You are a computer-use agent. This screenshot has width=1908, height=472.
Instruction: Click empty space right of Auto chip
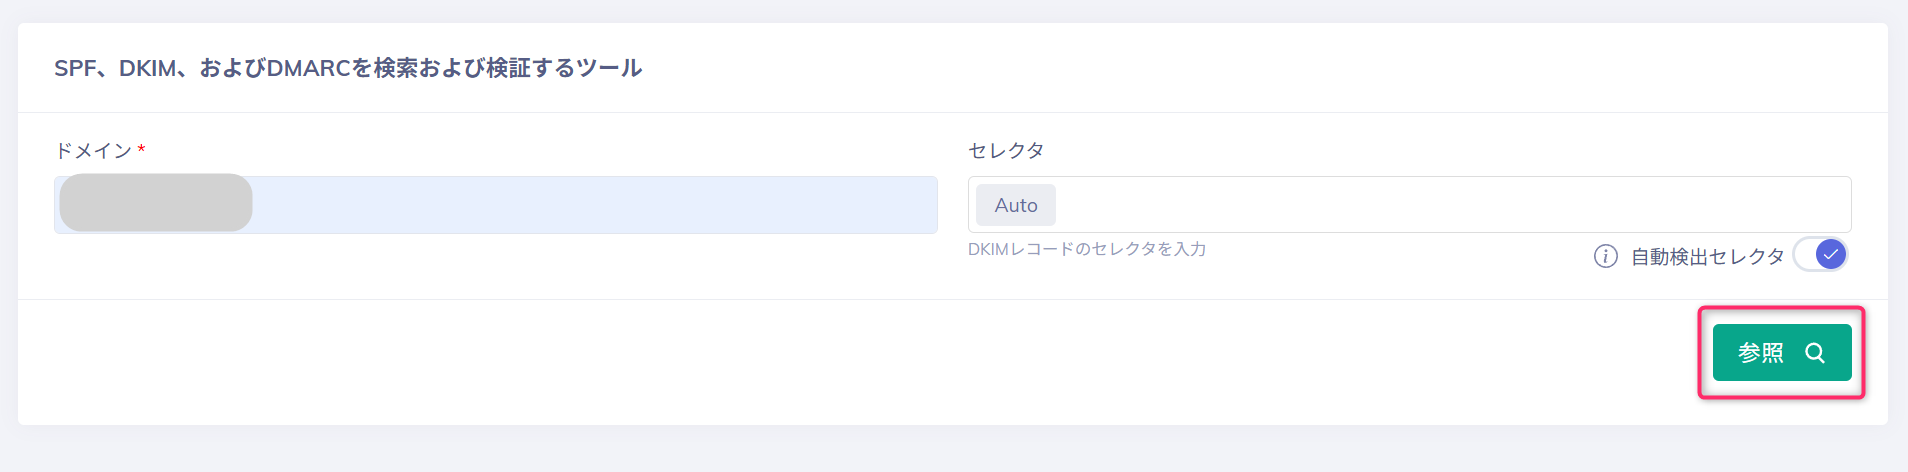(x=1300, y=205)
